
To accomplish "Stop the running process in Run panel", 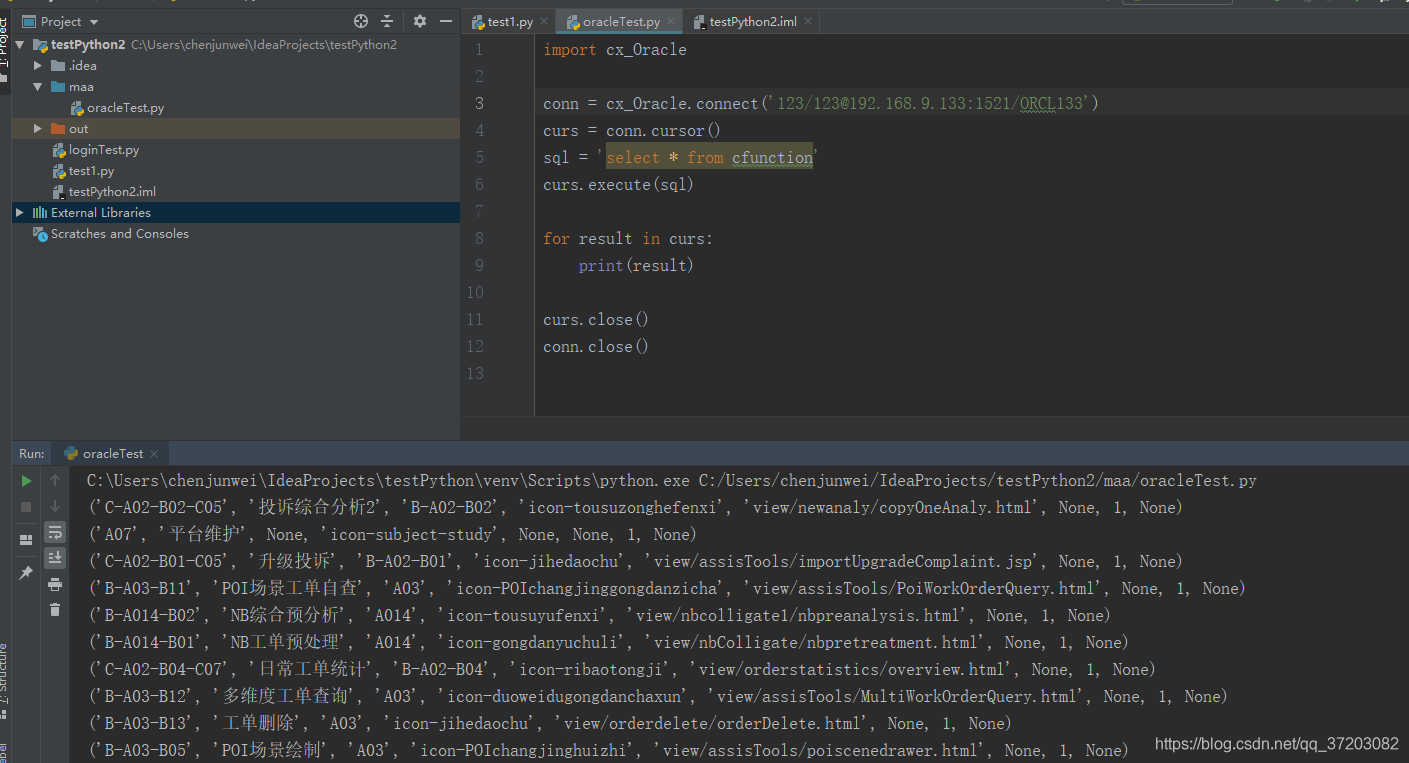I will pos(25,507).
